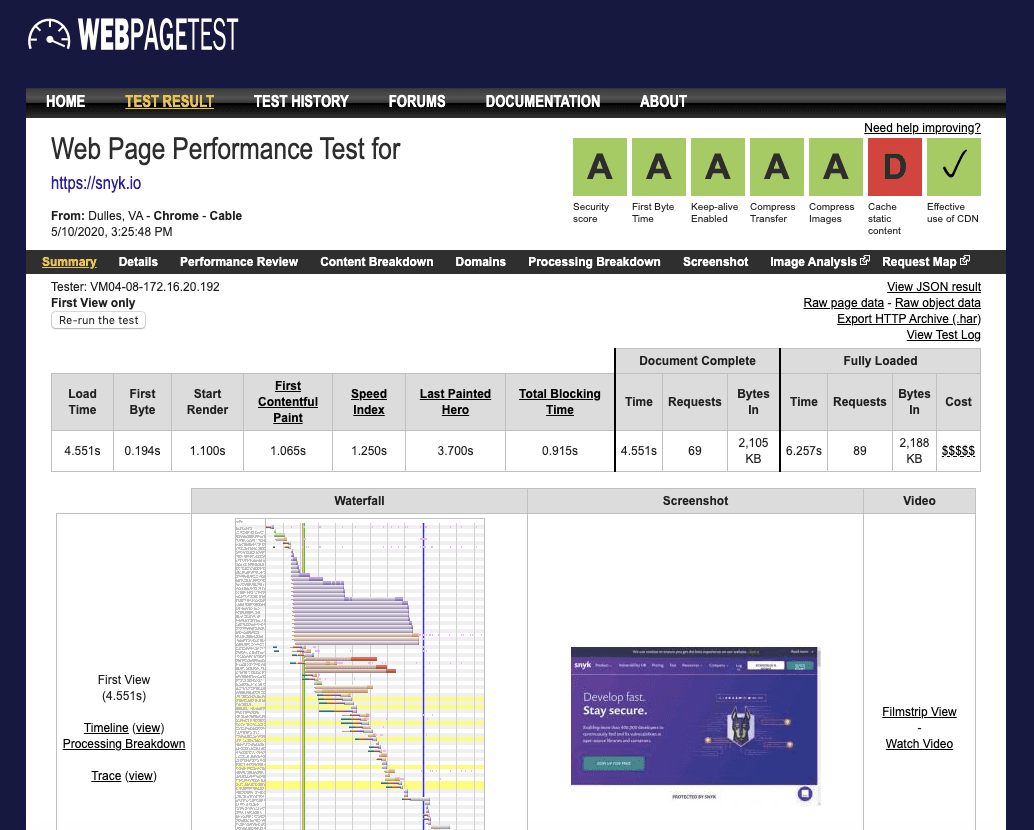
Task: Click the (view) link next to Timeline
Action: [x=148, y=727]
